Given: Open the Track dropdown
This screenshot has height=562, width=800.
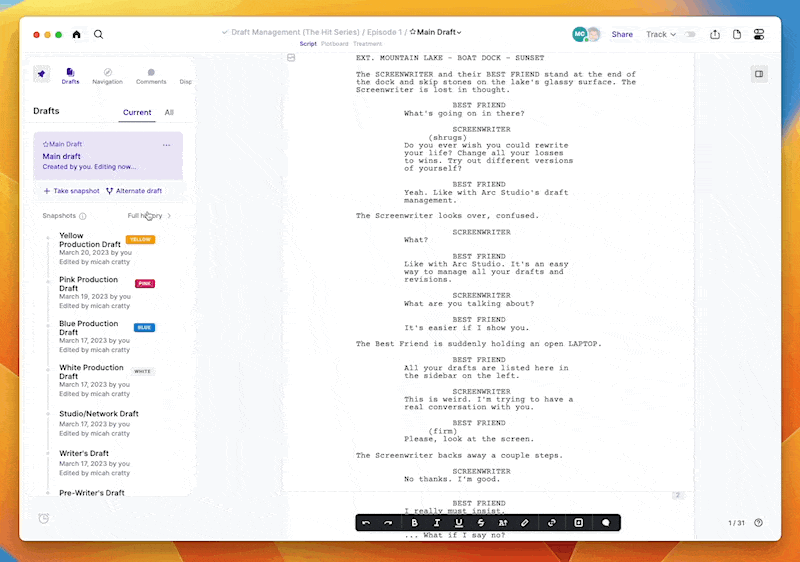Looking at the screenshot, I should click(661, 34).
